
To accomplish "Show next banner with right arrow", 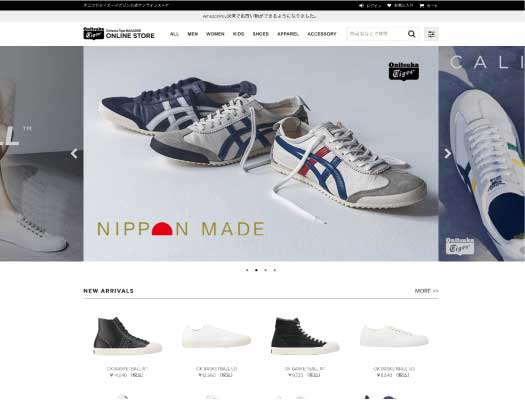I will 448,154.
